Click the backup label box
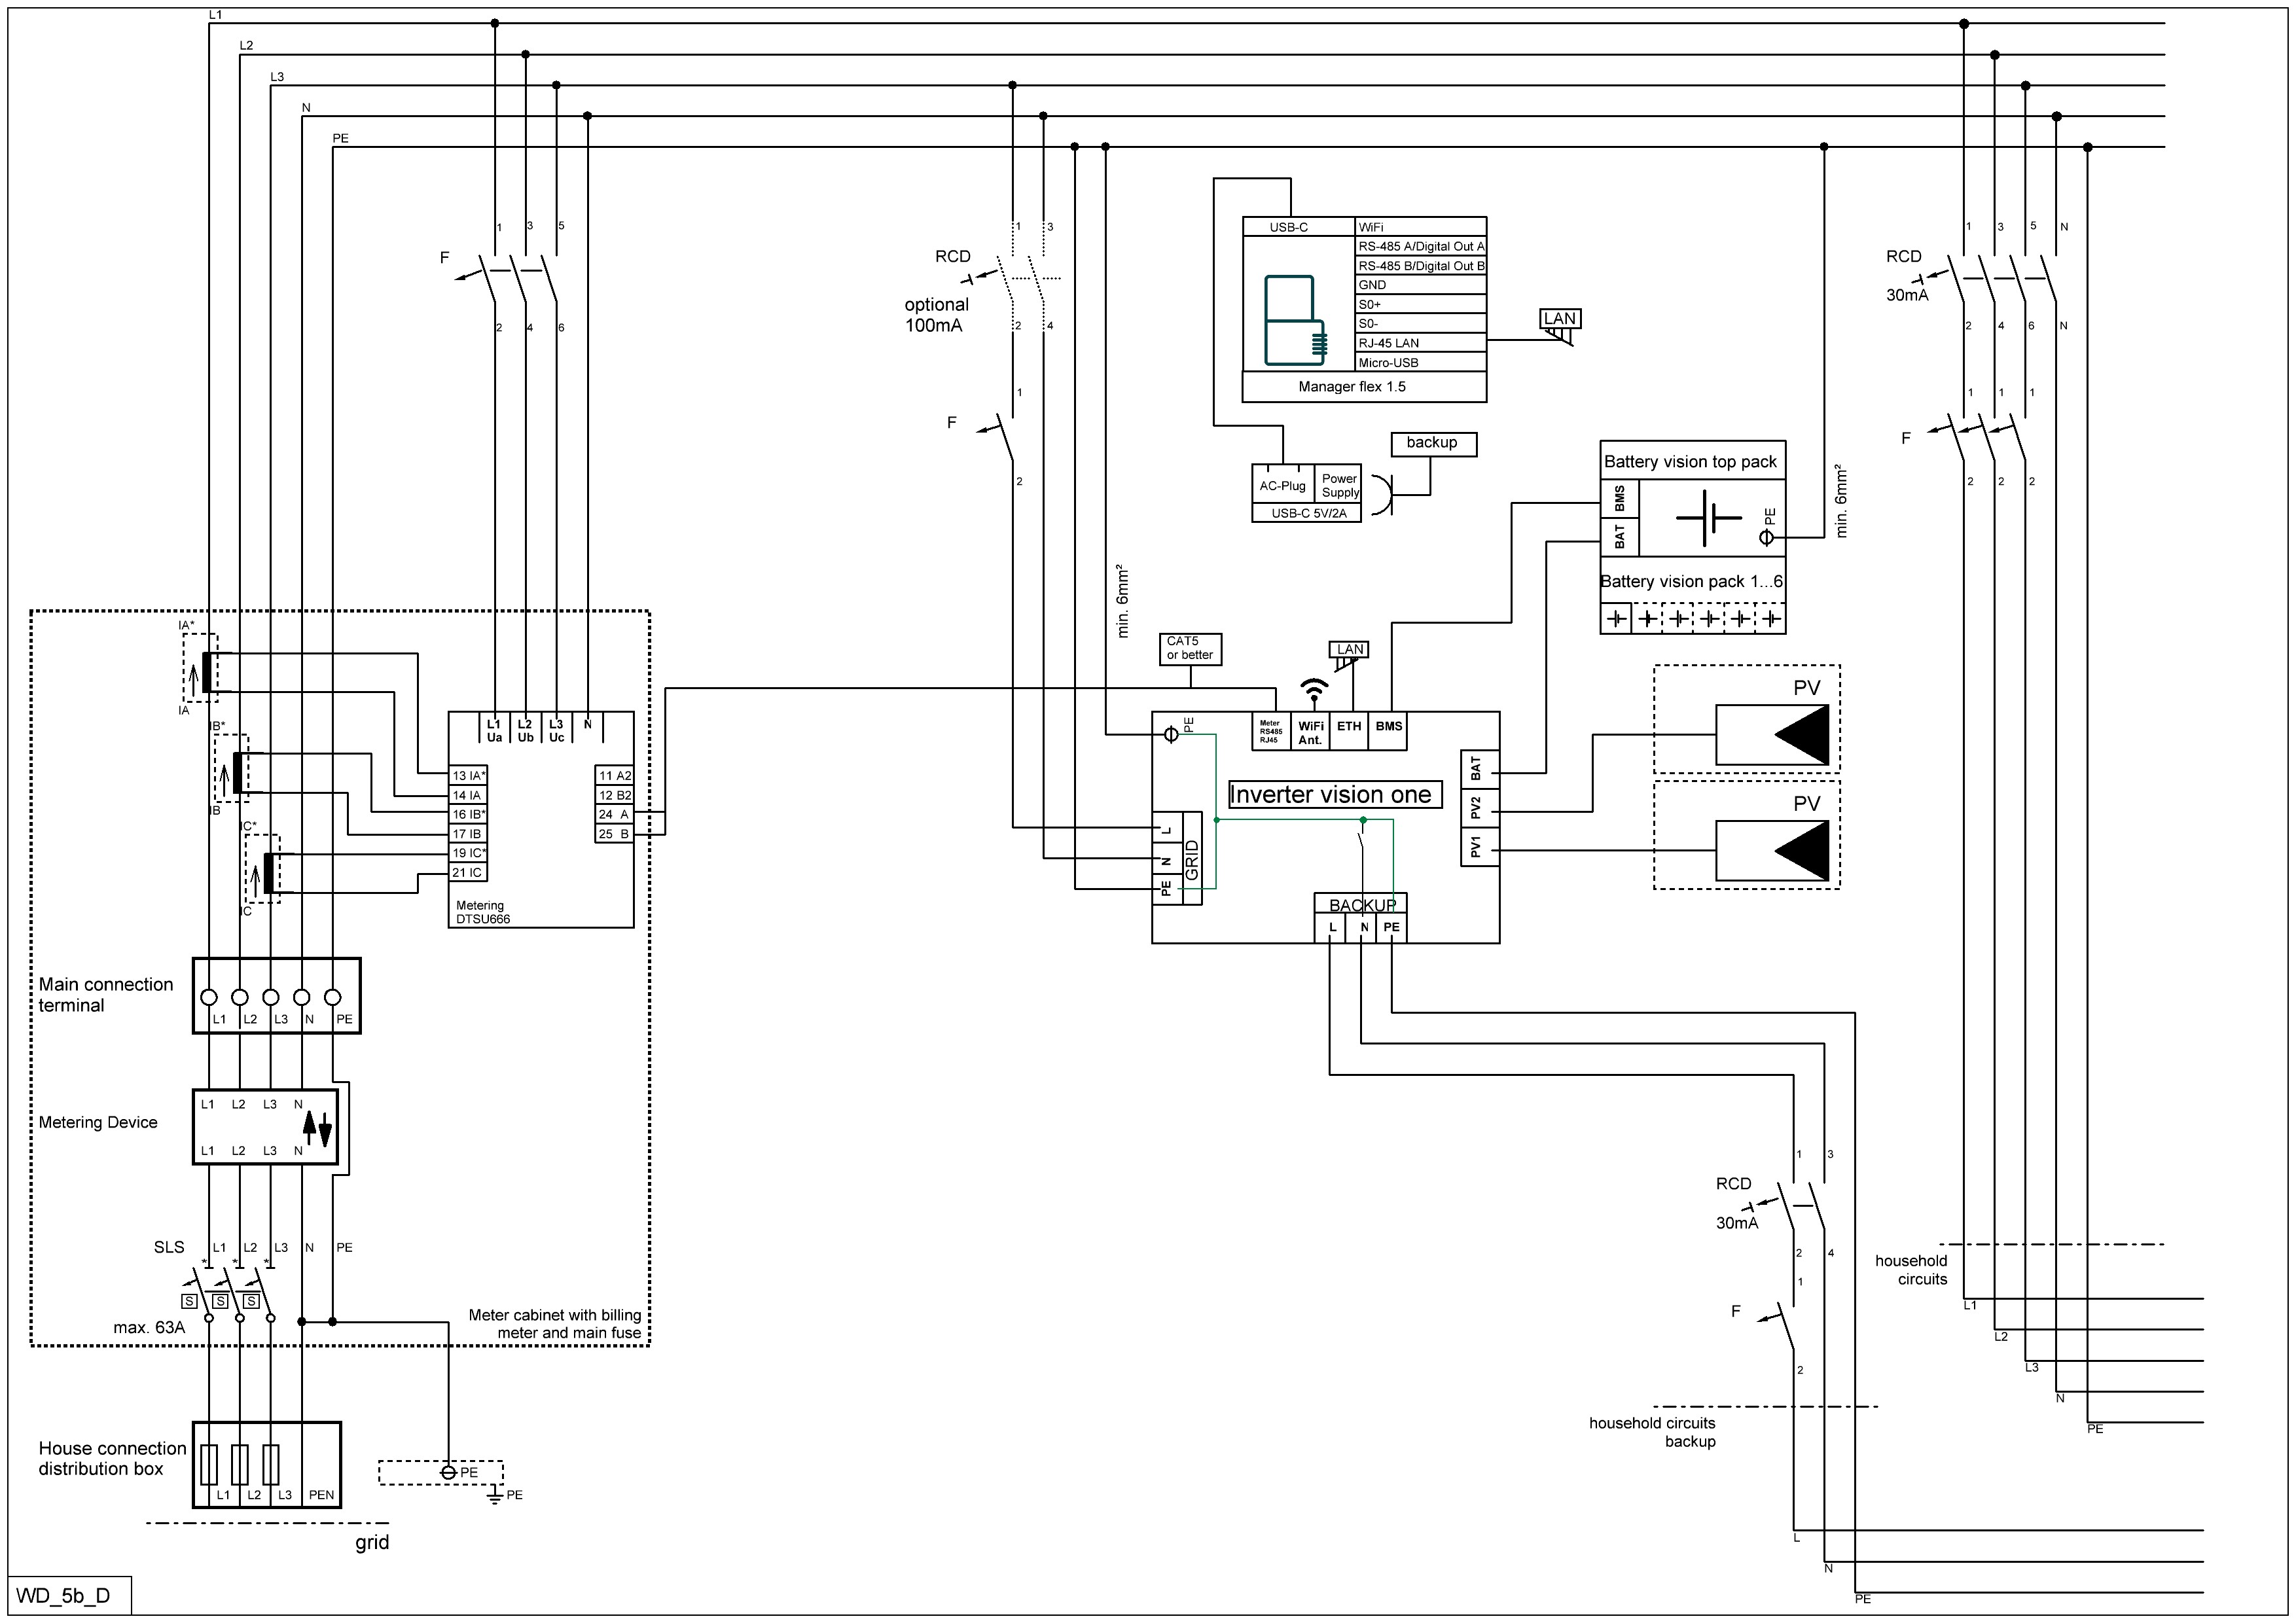 (1432, 443)
